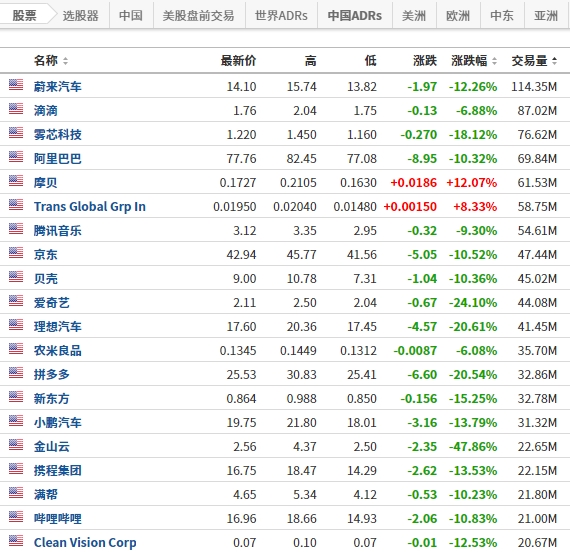Screen dimensions: 570x552
Task: Click the -24.10% change value for 爱奇艺
Action: point(473,303)
